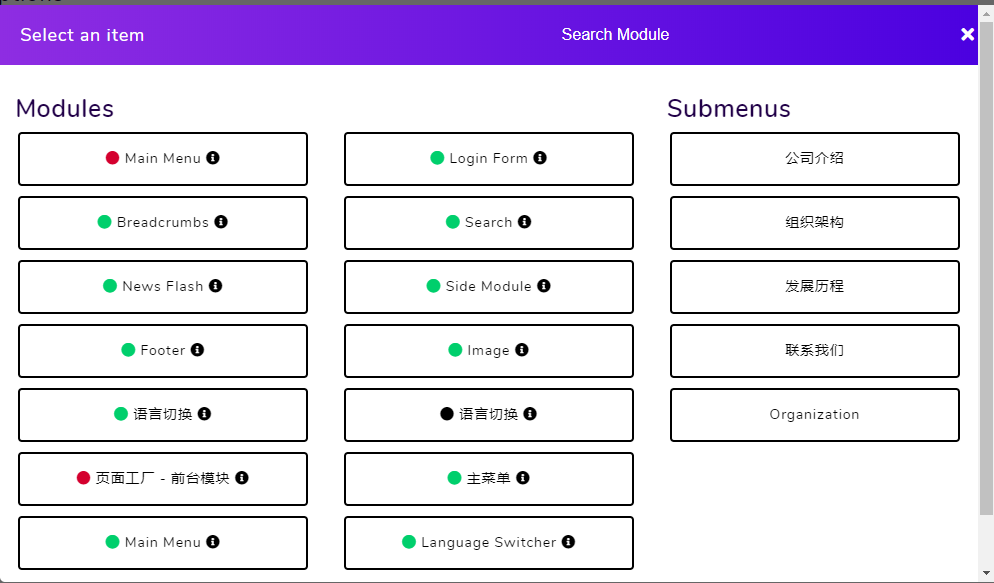Click the Footer module info icon
The image size is (994, 583).
(x=198, y=350)
